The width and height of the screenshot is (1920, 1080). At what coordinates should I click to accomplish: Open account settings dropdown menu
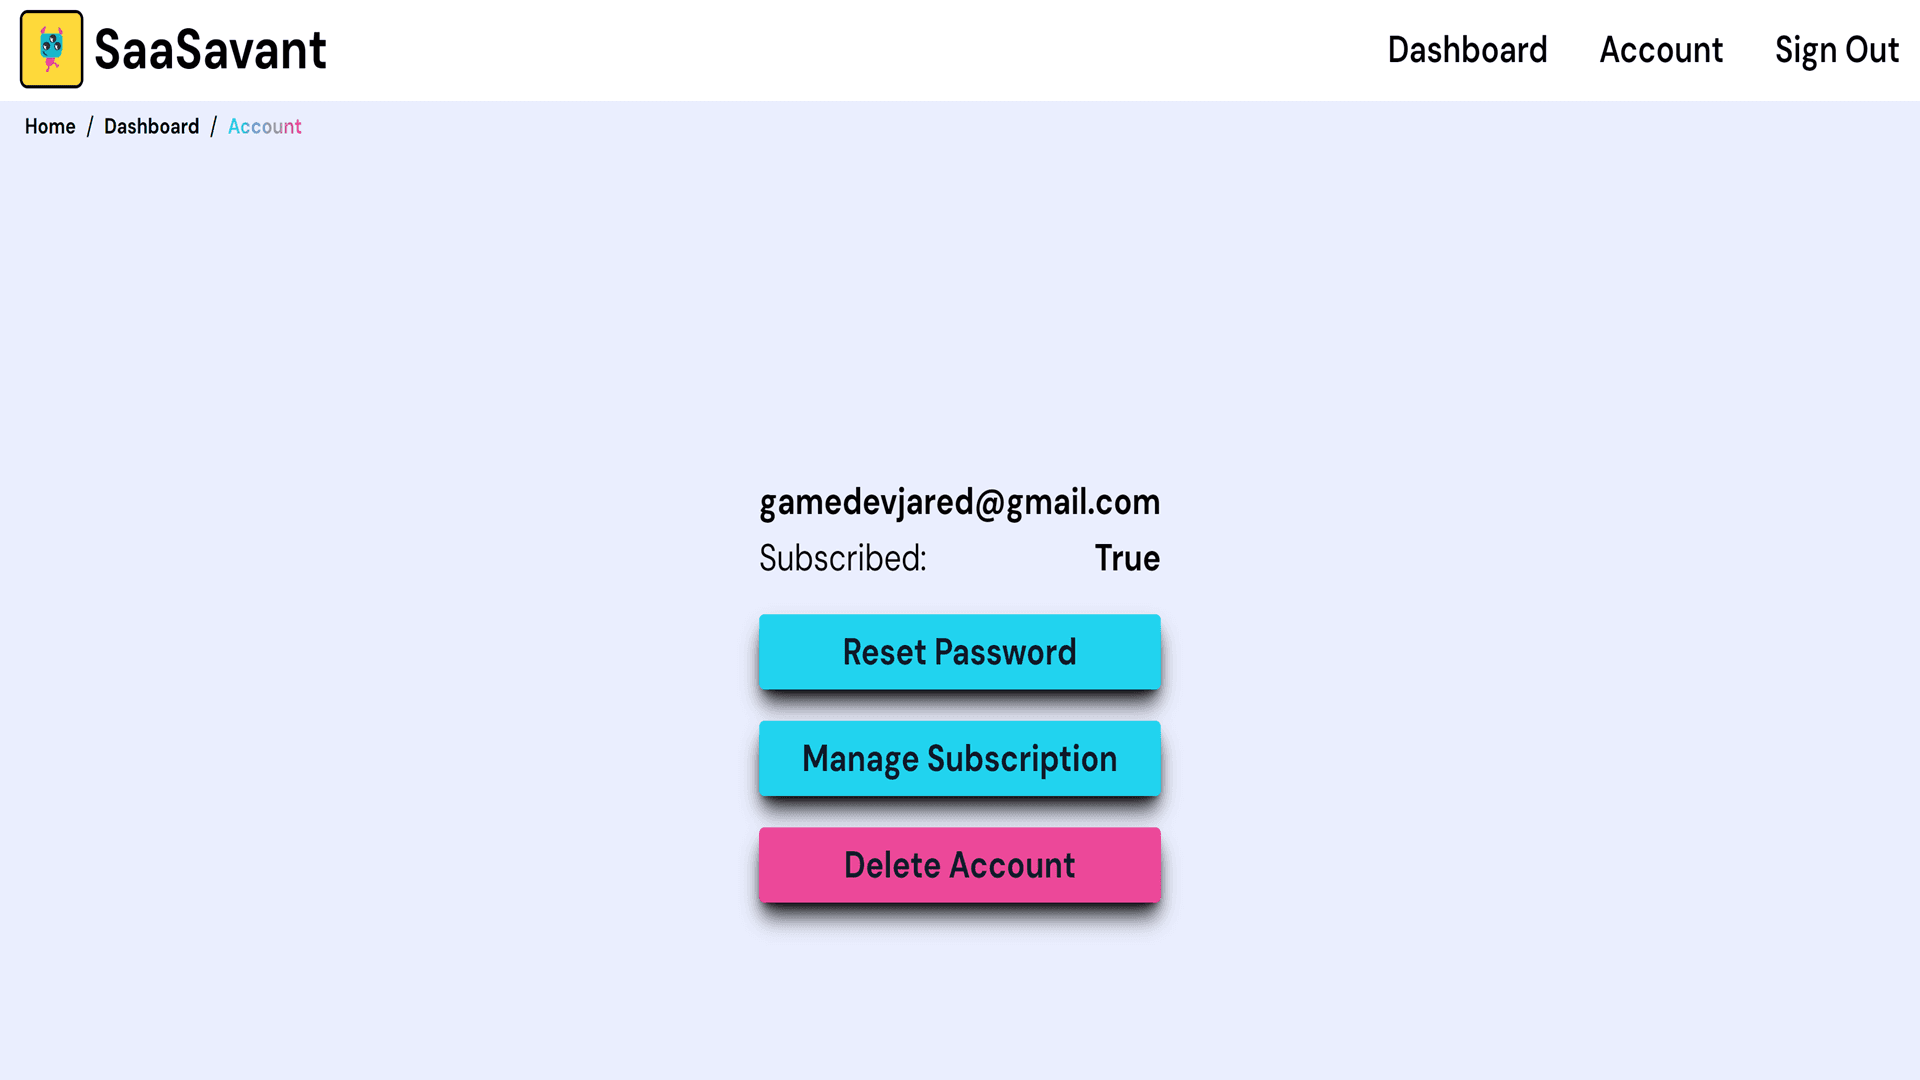(1659, 49)
